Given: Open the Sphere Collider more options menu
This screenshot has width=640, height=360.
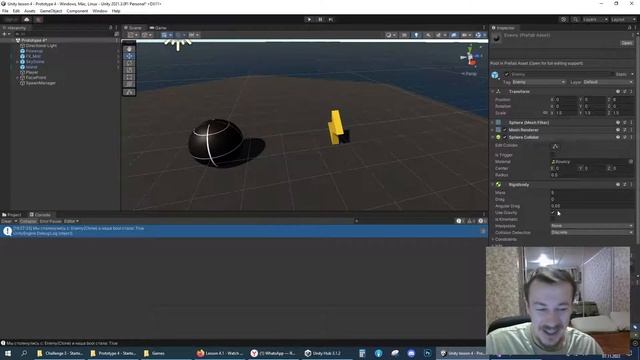Looking at the screenshot, I should (631, 137).
